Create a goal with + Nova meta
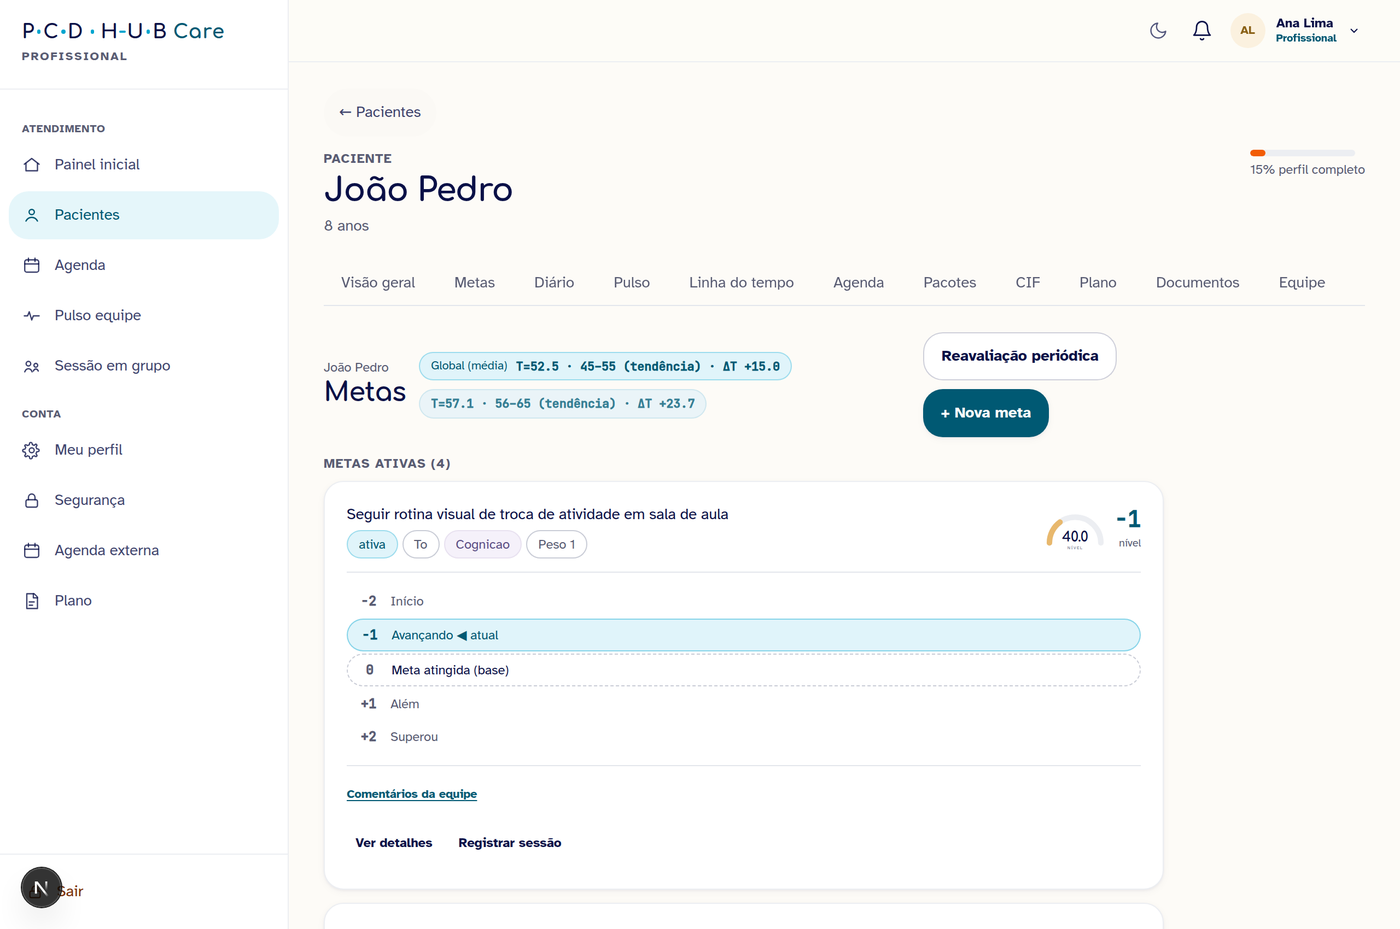1400x929 pixels. pyautogui.click(x=985, y=413)
